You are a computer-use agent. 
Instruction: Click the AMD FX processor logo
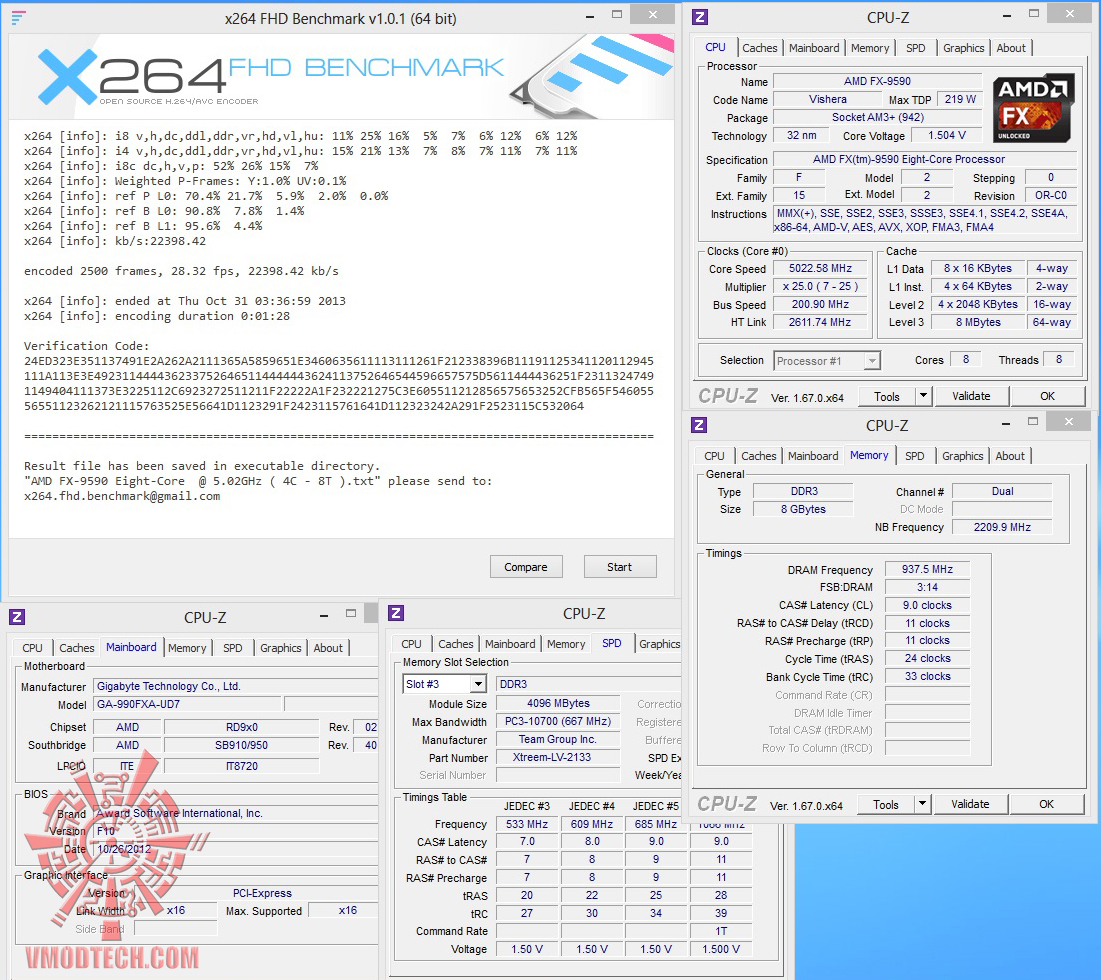1033,107
